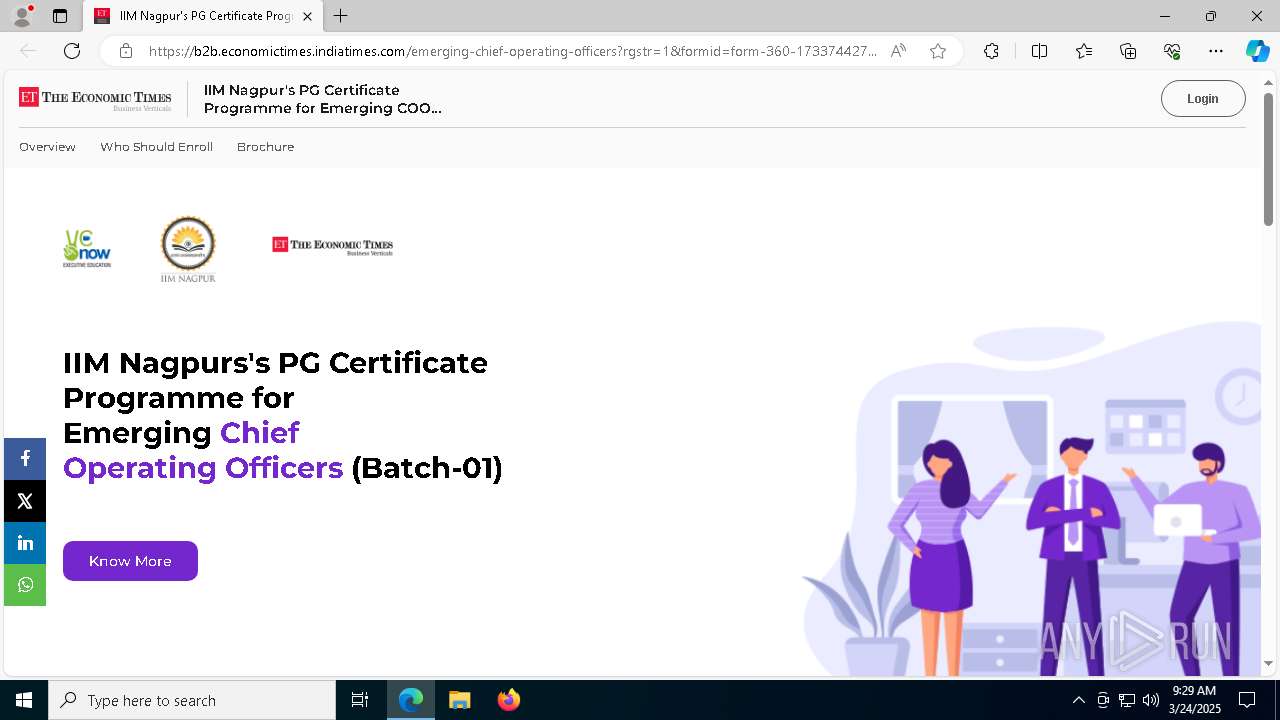The image size is (1280, 720).
Task: Open Edge profile avatar
Action: (x=22, y=16)
